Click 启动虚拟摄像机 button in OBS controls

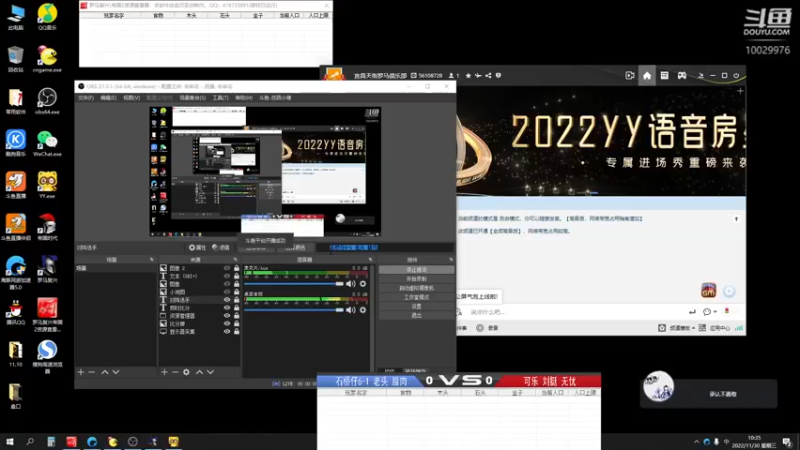click(x=416, y=288)
